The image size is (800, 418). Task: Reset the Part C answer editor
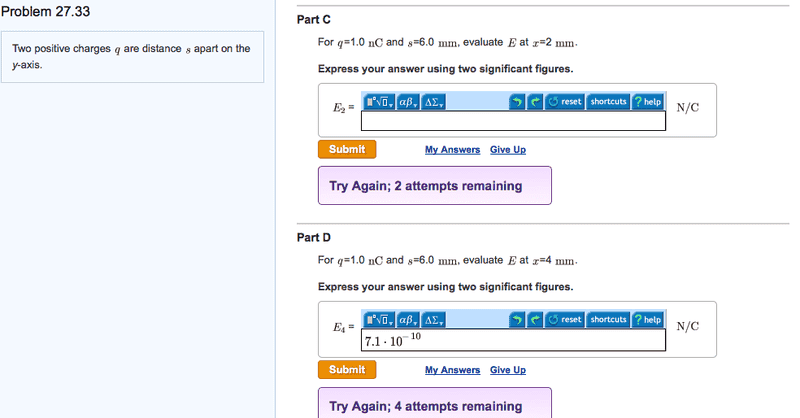pyautogui.click(x=565, y=102)
